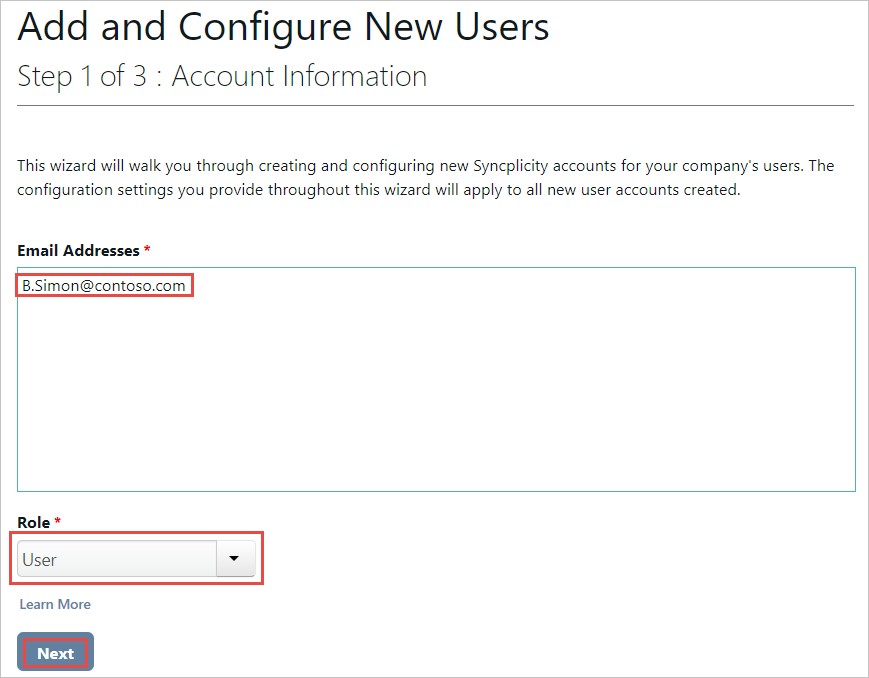Select the Role combo box showing User
Image resolution: width=869 pixels, height=678 pixels.
117,559
